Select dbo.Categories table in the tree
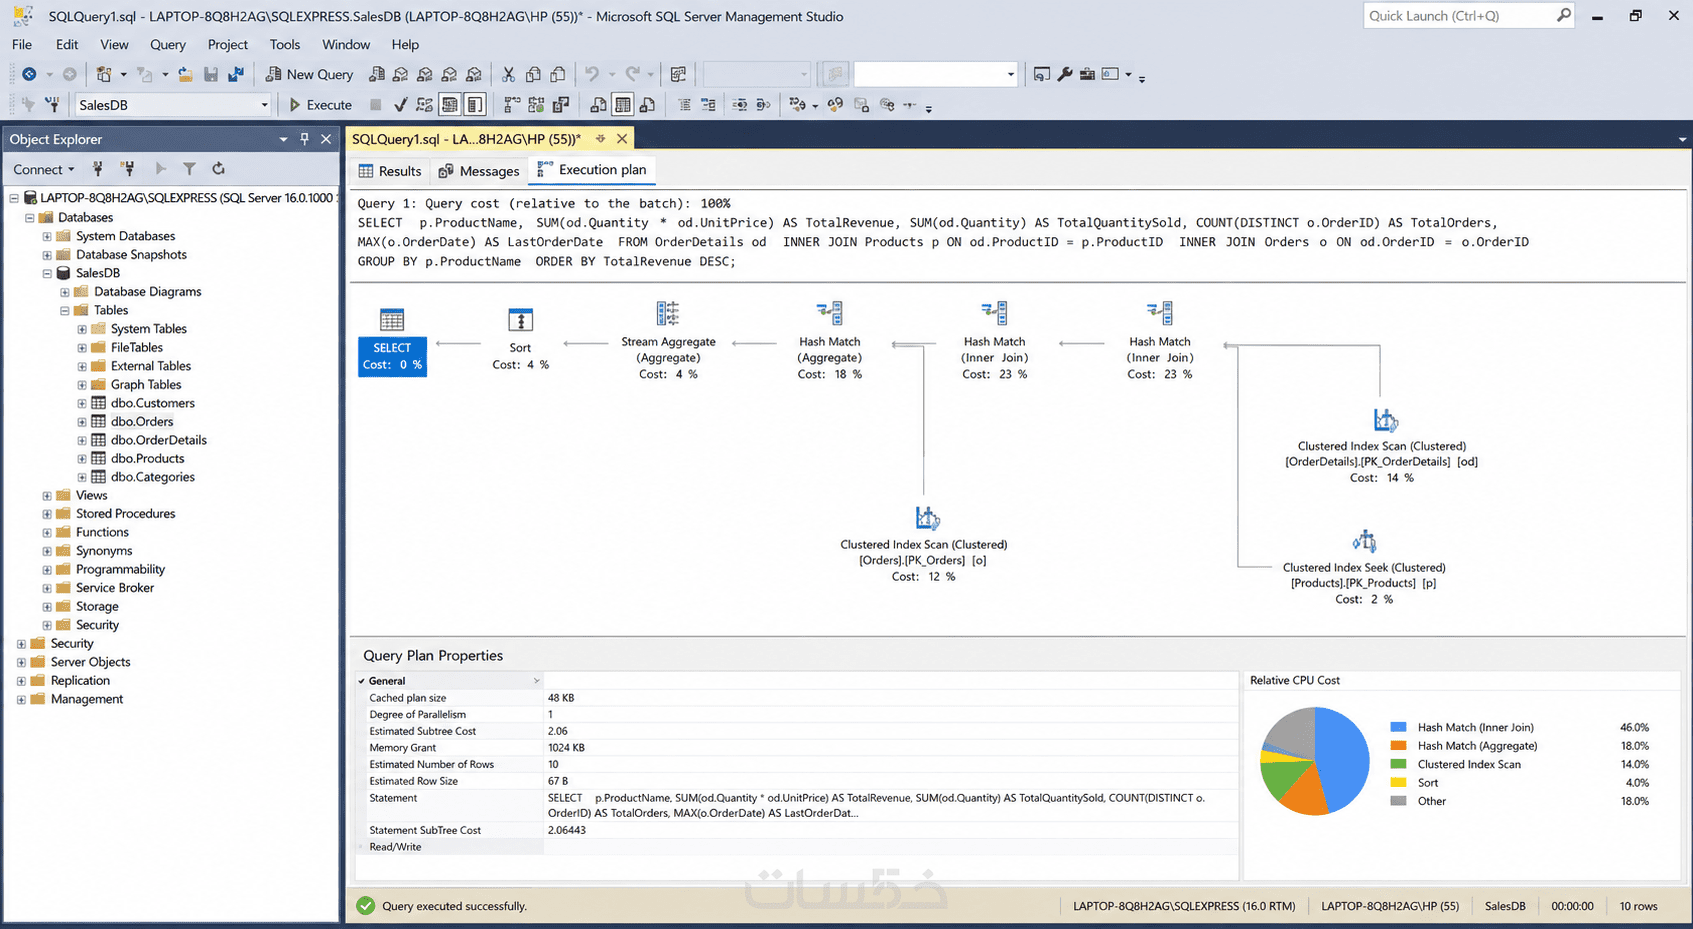Screen dimensions: 1693x929 [x=153, y=477]
